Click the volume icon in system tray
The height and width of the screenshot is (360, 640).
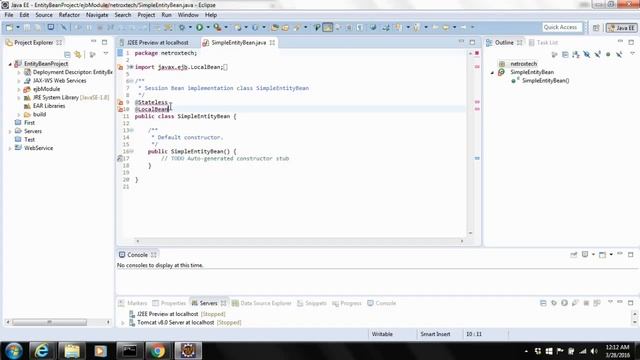point(594,351)
